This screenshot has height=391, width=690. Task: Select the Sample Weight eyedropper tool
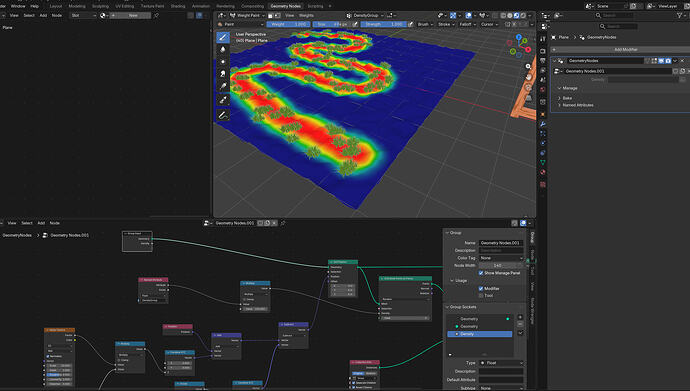223,100
